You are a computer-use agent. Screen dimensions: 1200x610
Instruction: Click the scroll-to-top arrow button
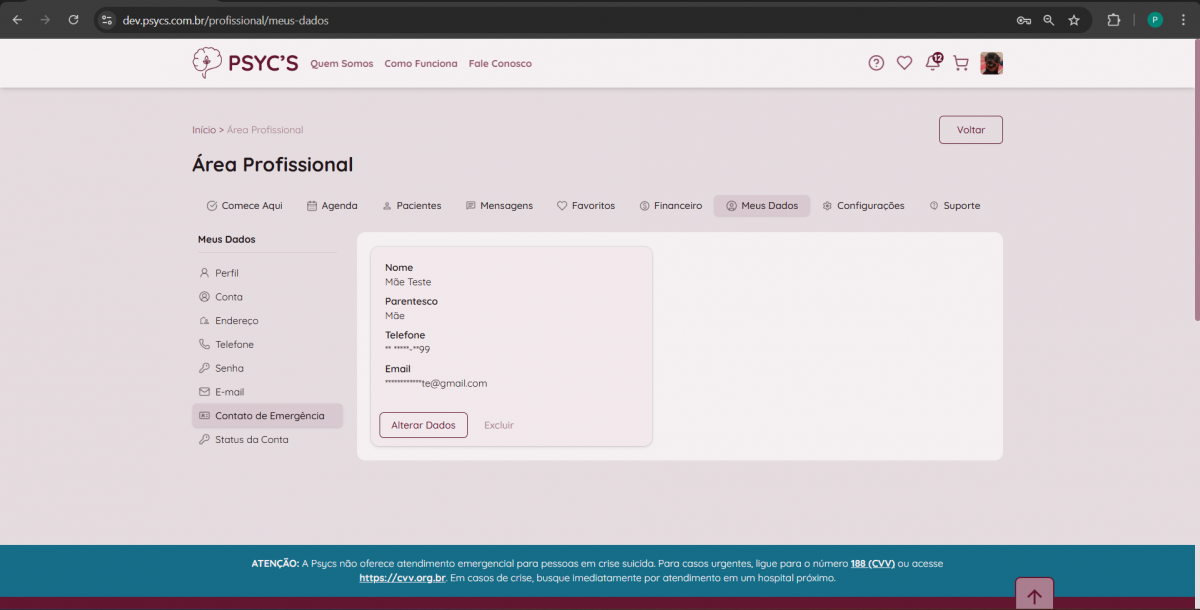[x=1034, y=596]
